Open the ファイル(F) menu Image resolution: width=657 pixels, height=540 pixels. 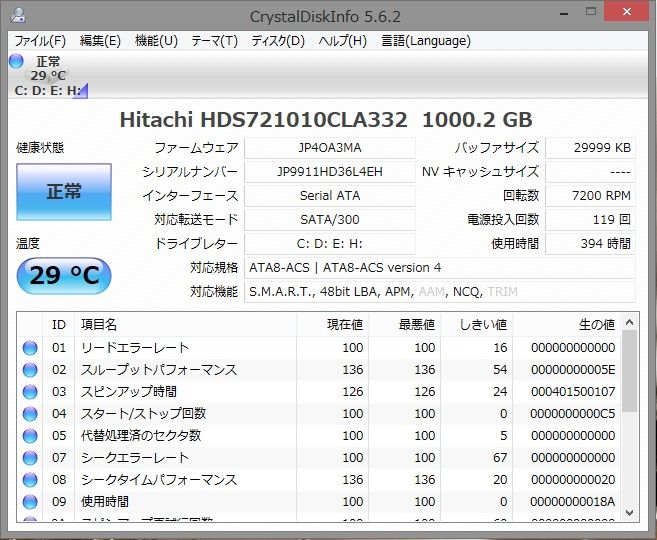40,41
